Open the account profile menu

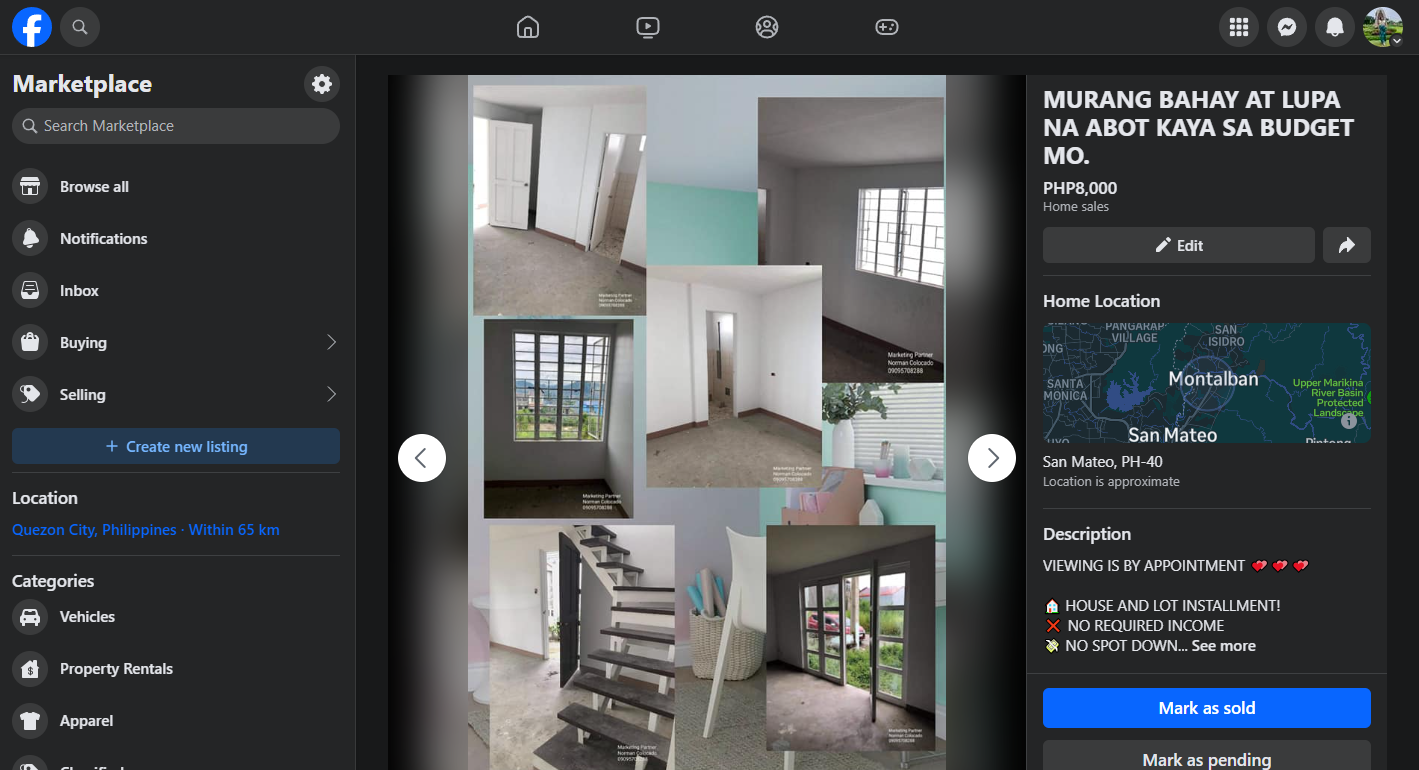click(1383, 27)
